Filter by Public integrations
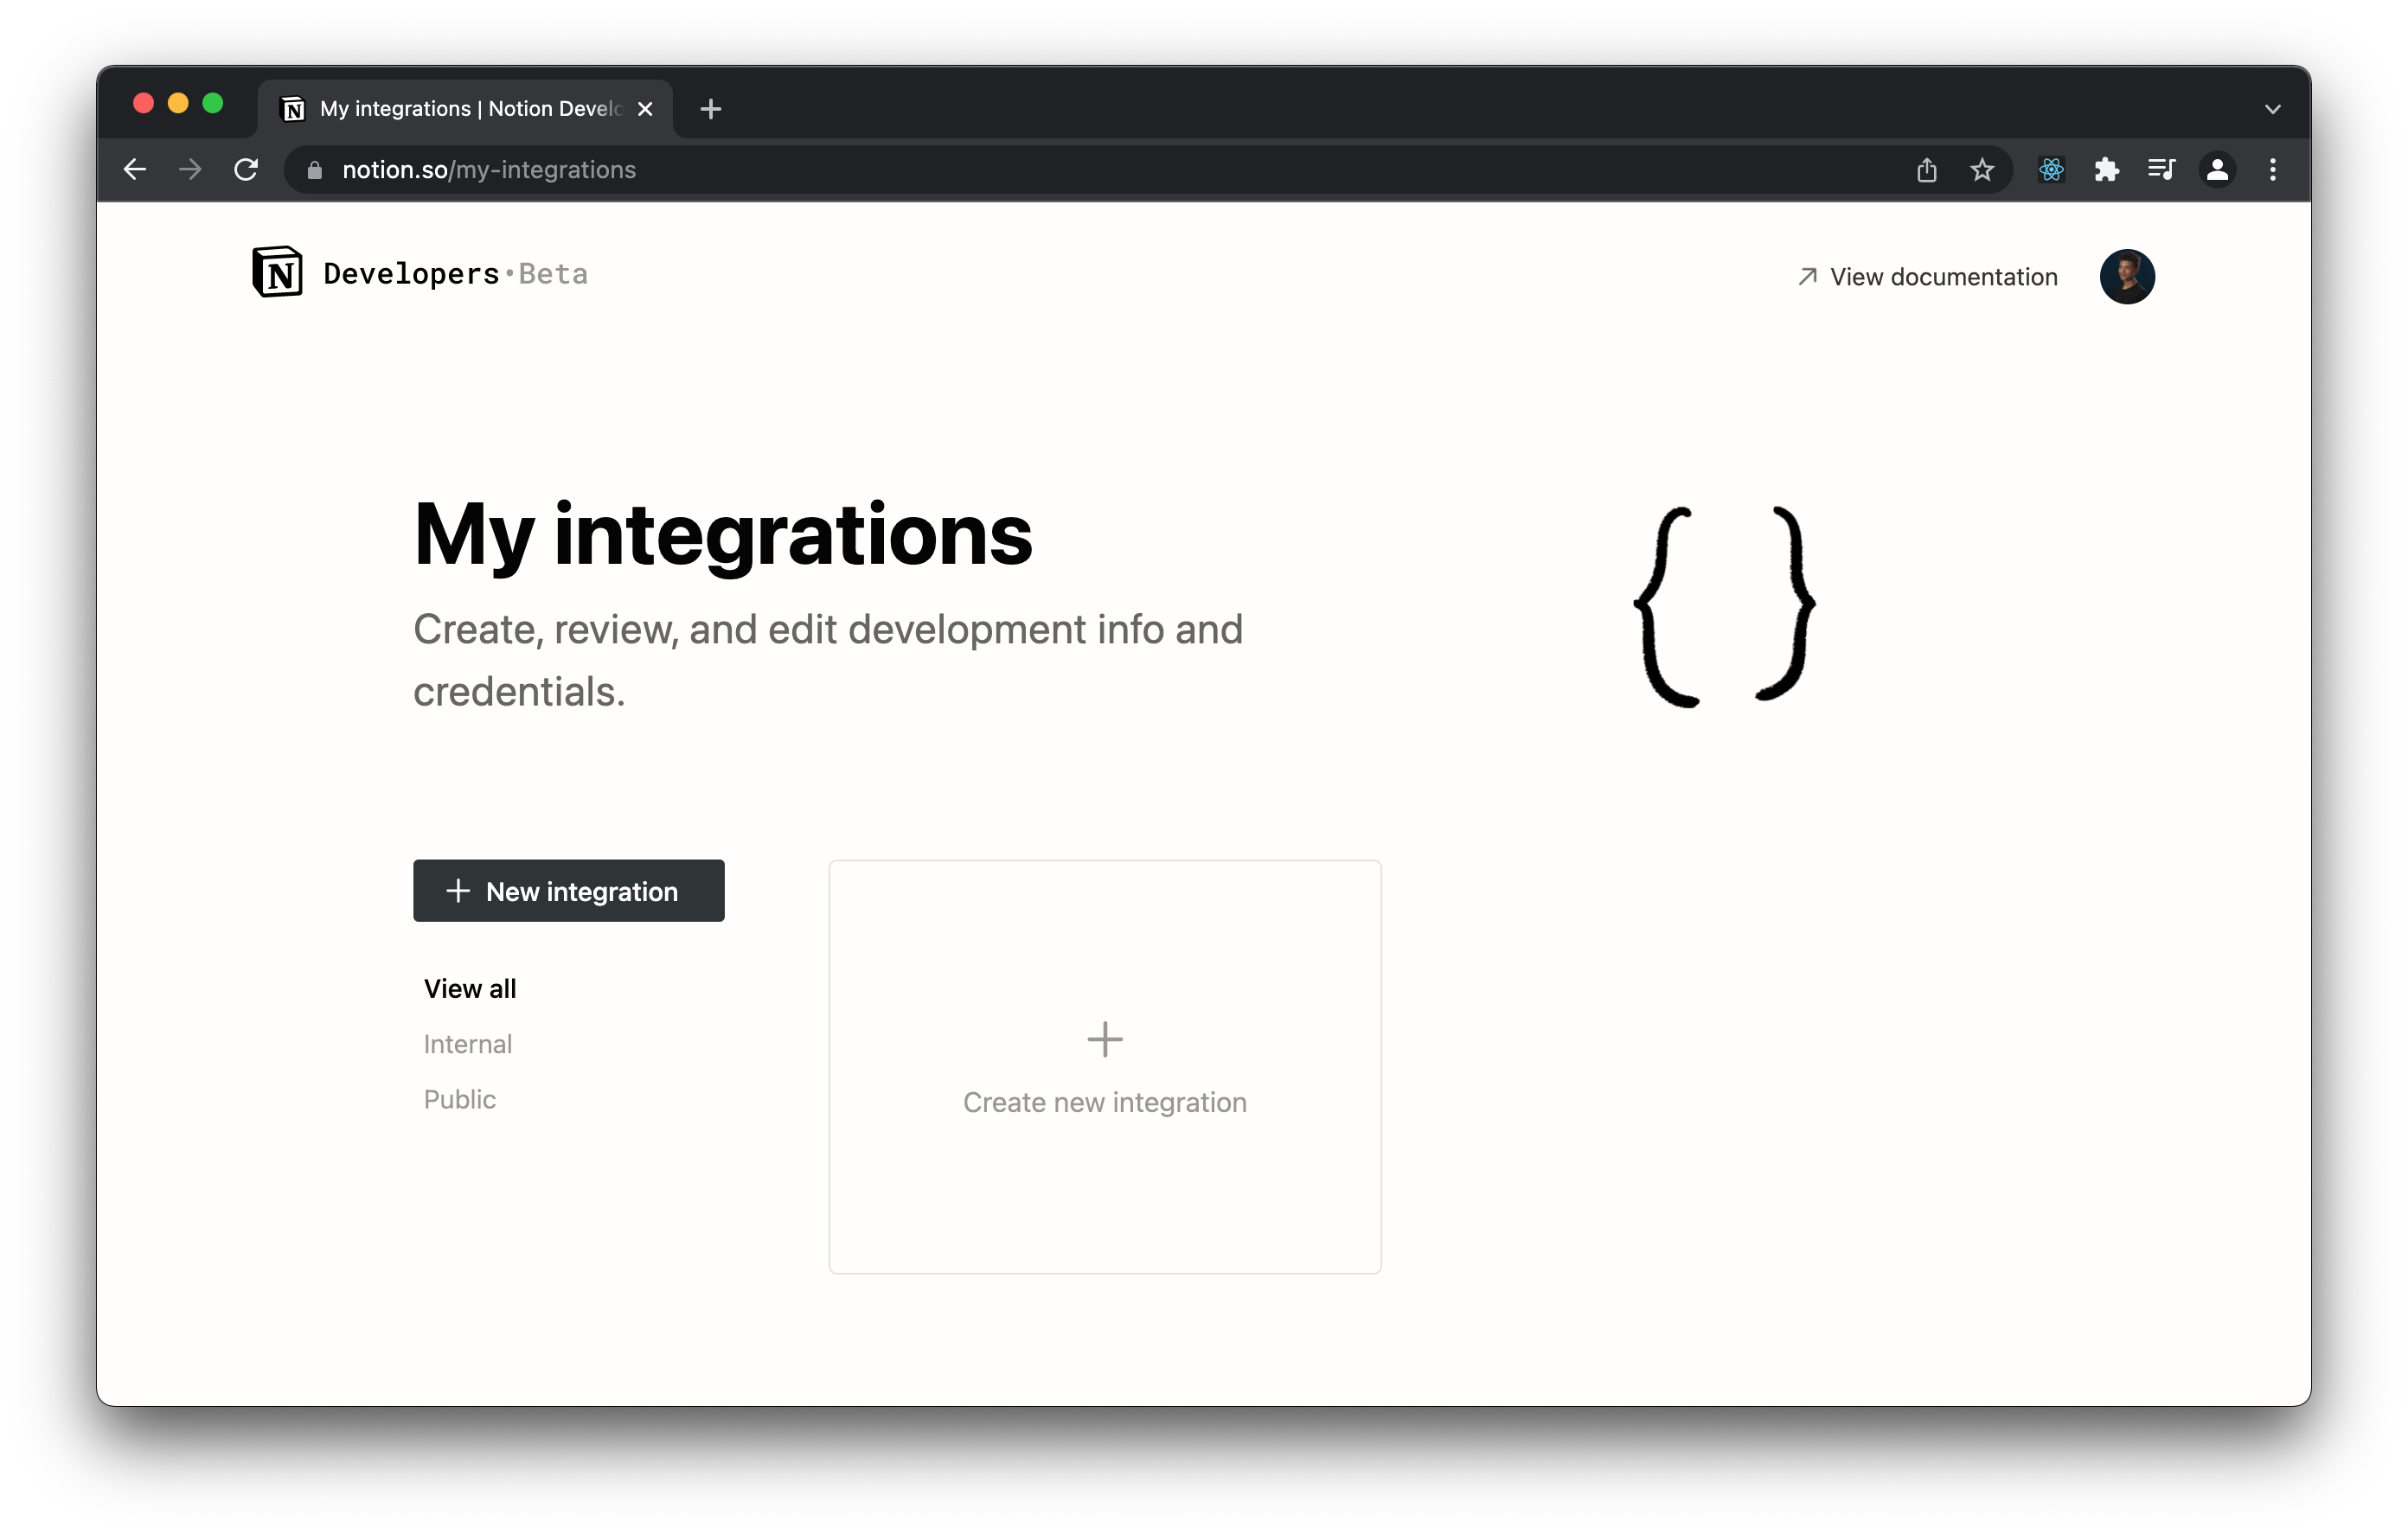 pos(460,1099)
